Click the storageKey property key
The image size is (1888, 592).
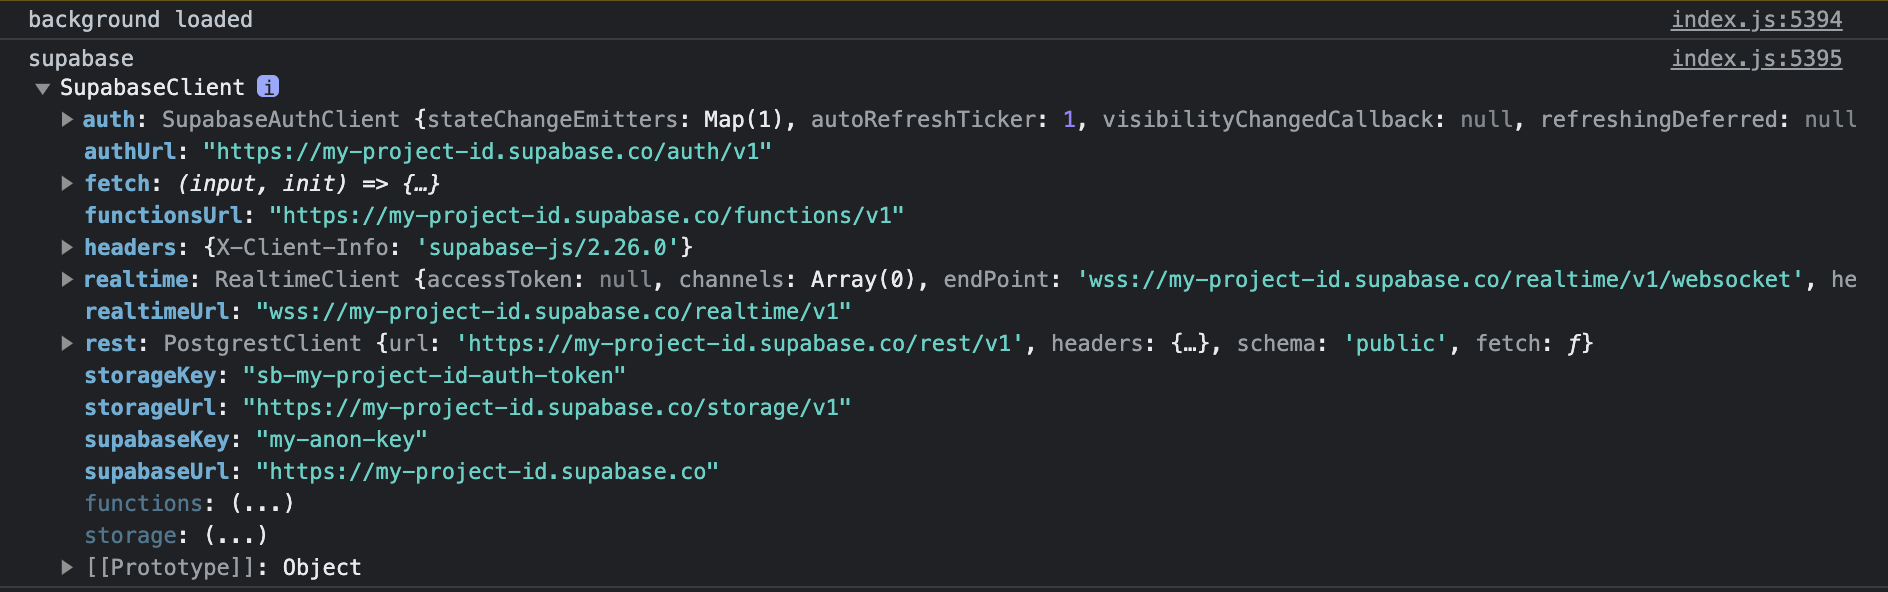[x=150, y=376]
